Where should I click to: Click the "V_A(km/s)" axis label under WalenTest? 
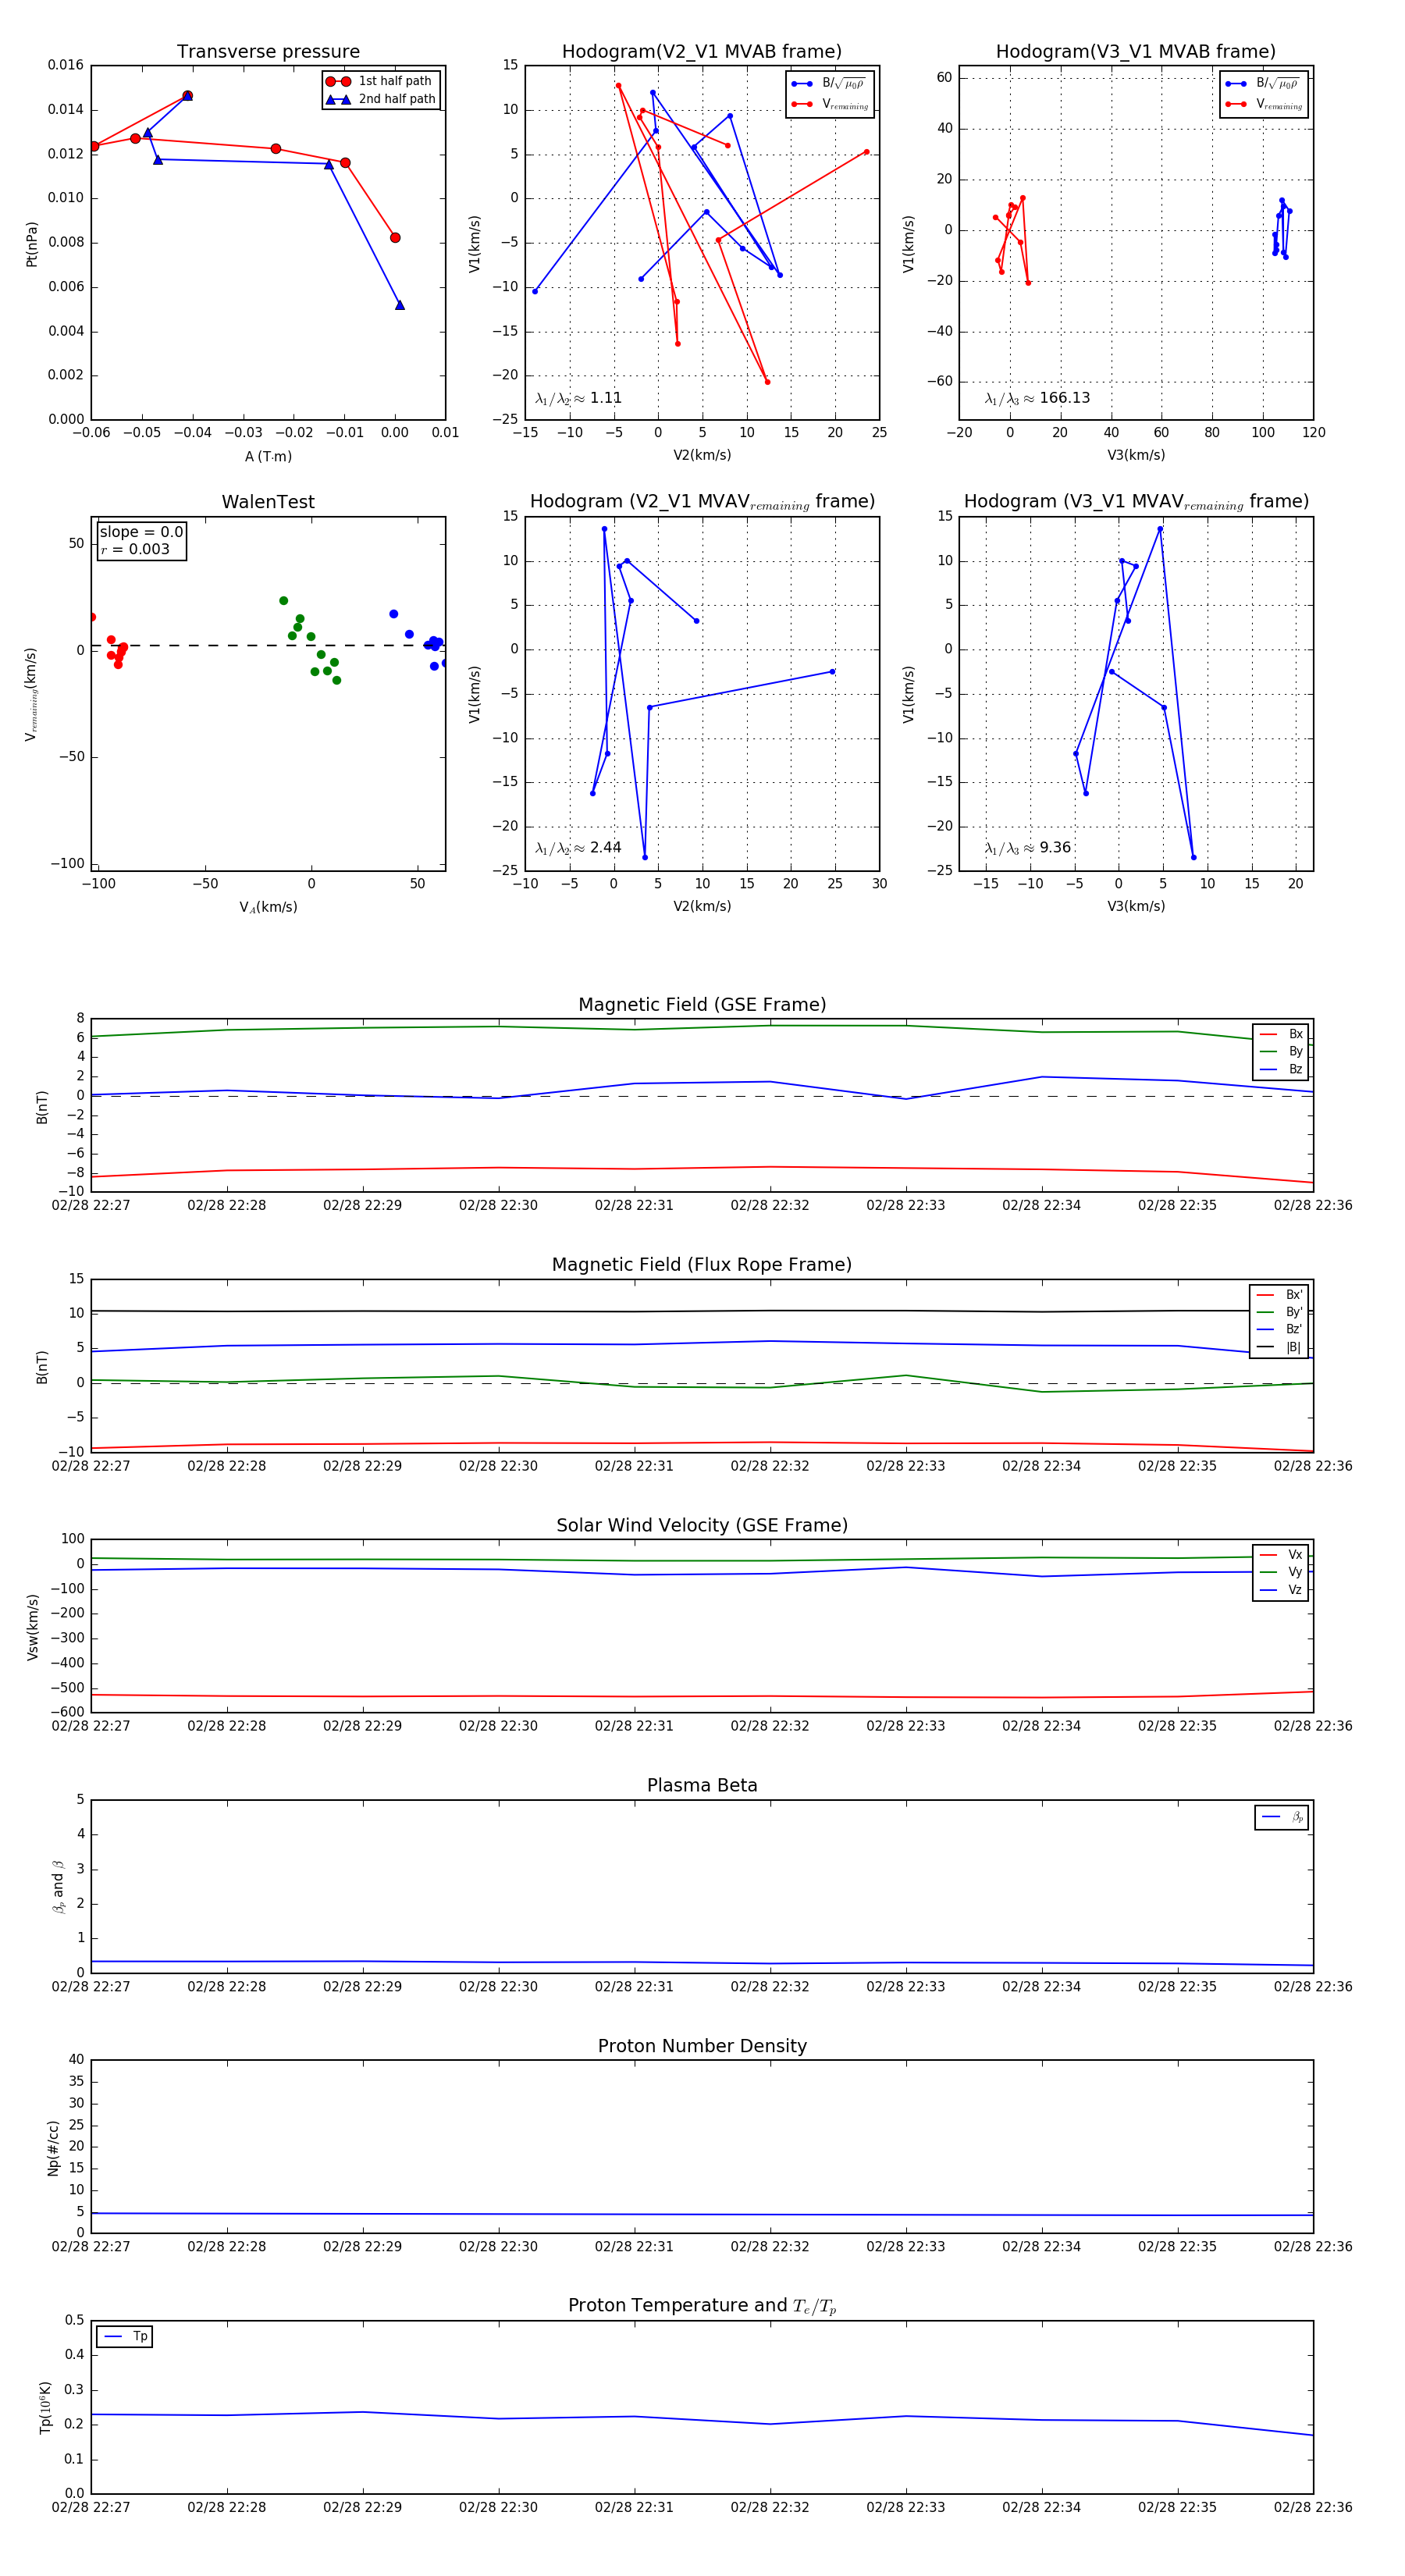[x=268, y=907]
